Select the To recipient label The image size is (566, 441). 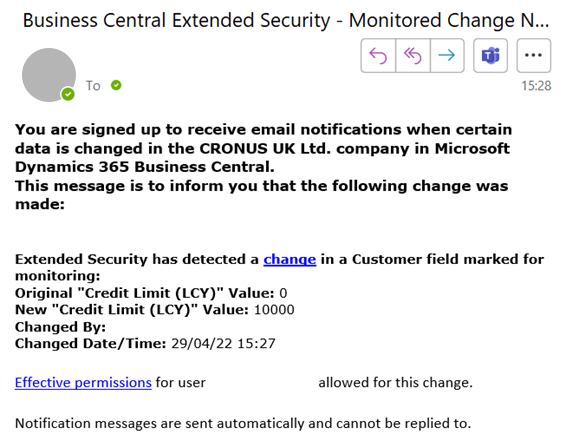tap(93, 86)
